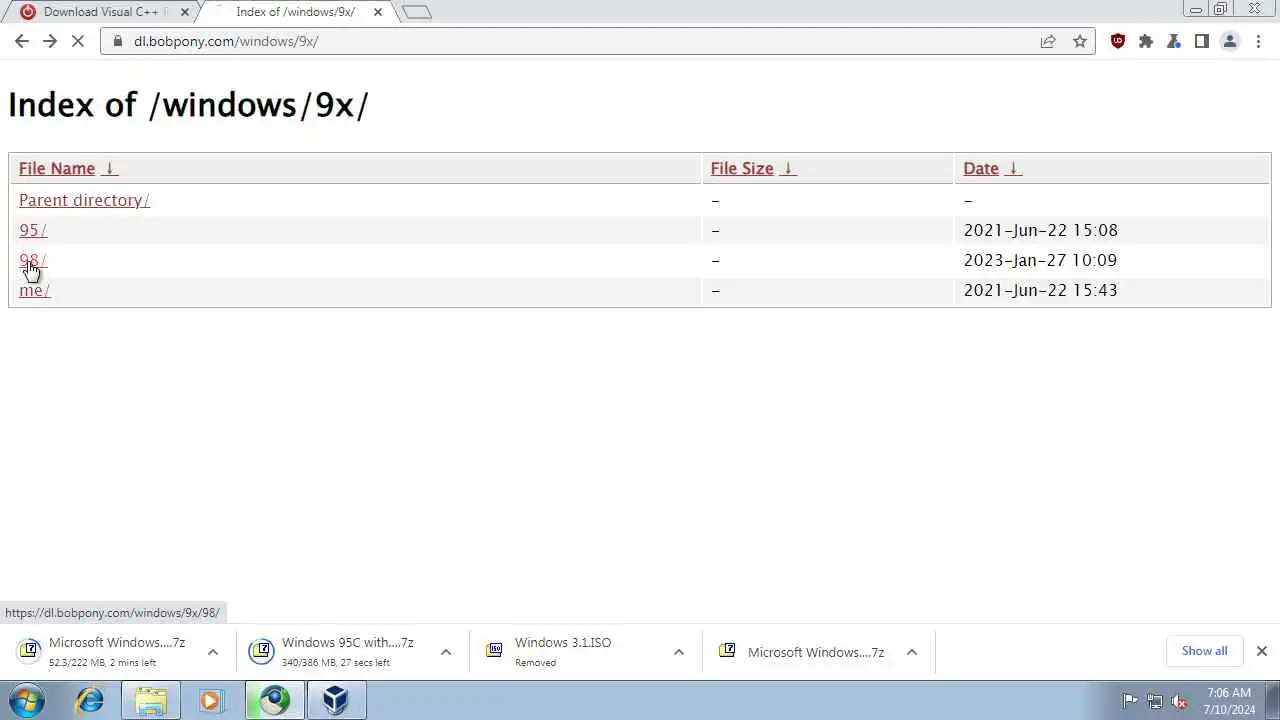This screenshot has height=720, width=1280.
Task: Stop loading this page
Action: click(78, 41)
